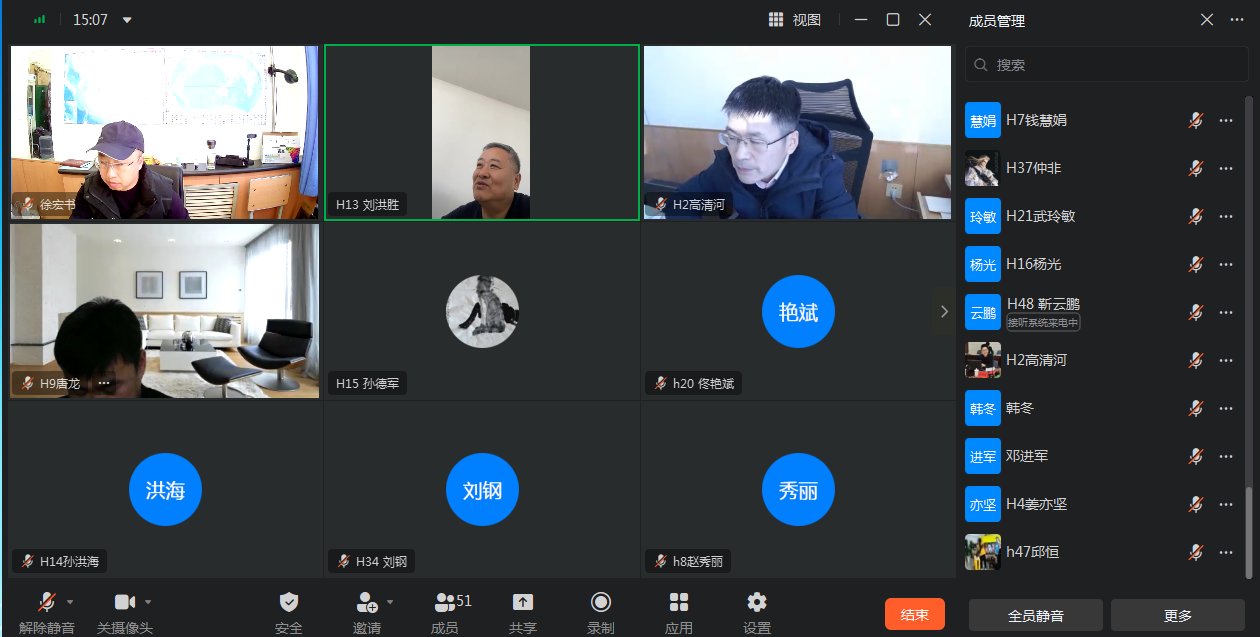Open microphone options arrow beside 解除静音
This screenshot has width=1260, height=637.
70,602
